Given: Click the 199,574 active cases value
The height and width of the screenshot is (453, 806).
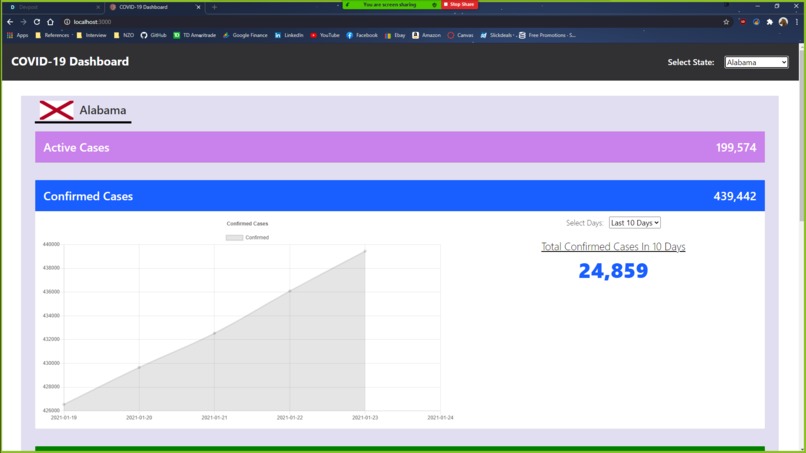Looking at the screenshot, I should (736, 148).
